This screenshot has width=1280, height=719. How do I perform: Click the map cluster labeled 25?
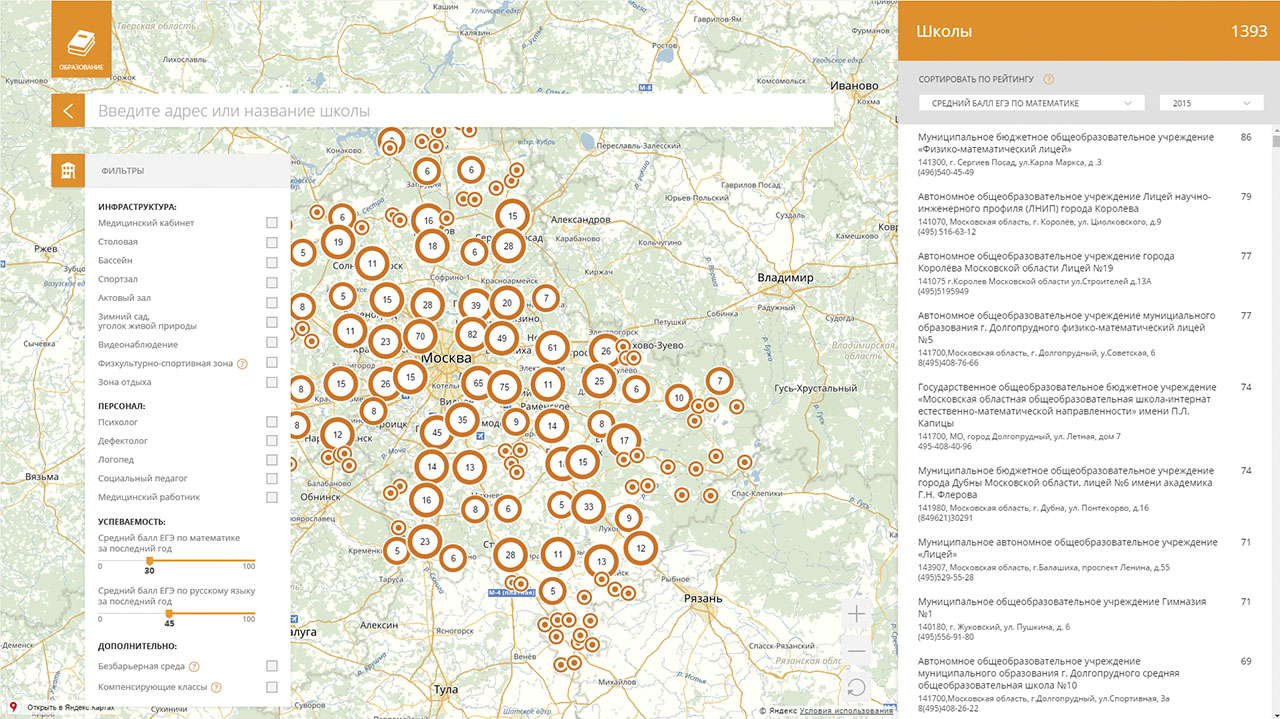pos(599,380)
